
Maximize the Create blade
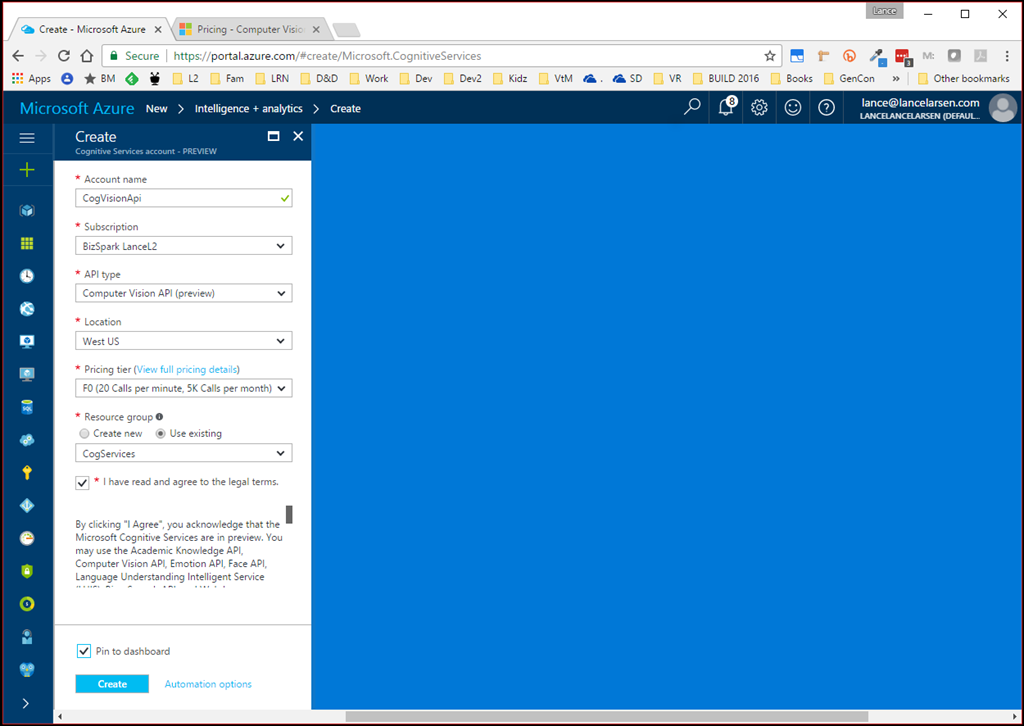274,136
